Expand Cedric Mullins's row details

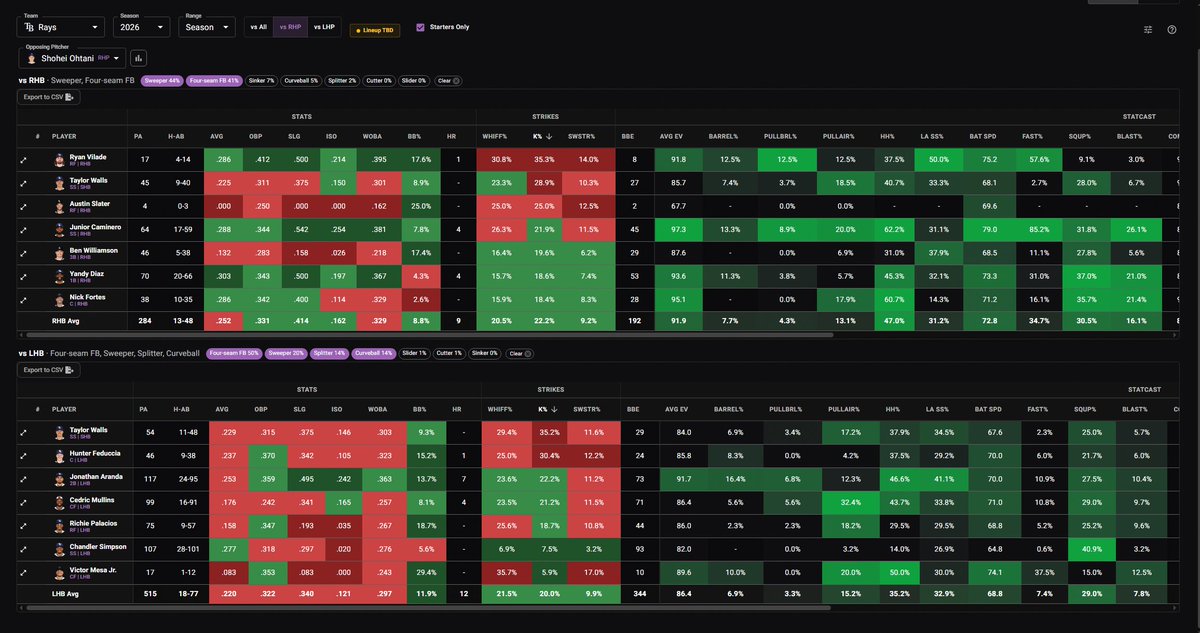point(23,501)
